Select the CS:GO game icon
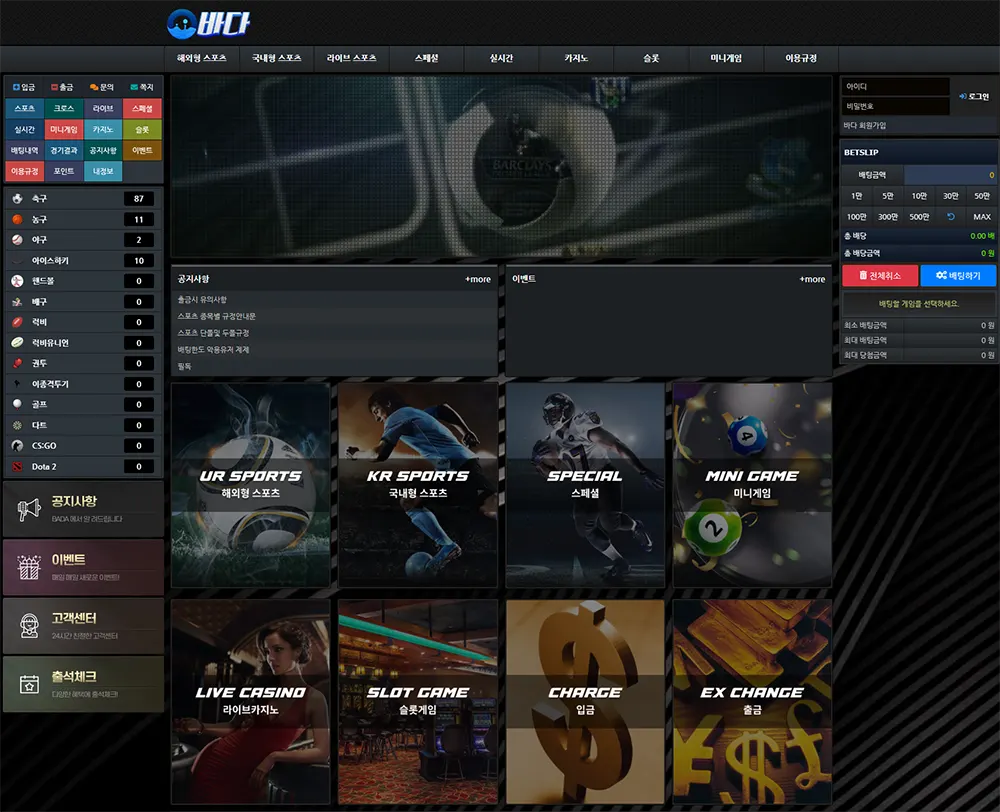This screenshot has width=1000, height=812. [x=17, y=446]
